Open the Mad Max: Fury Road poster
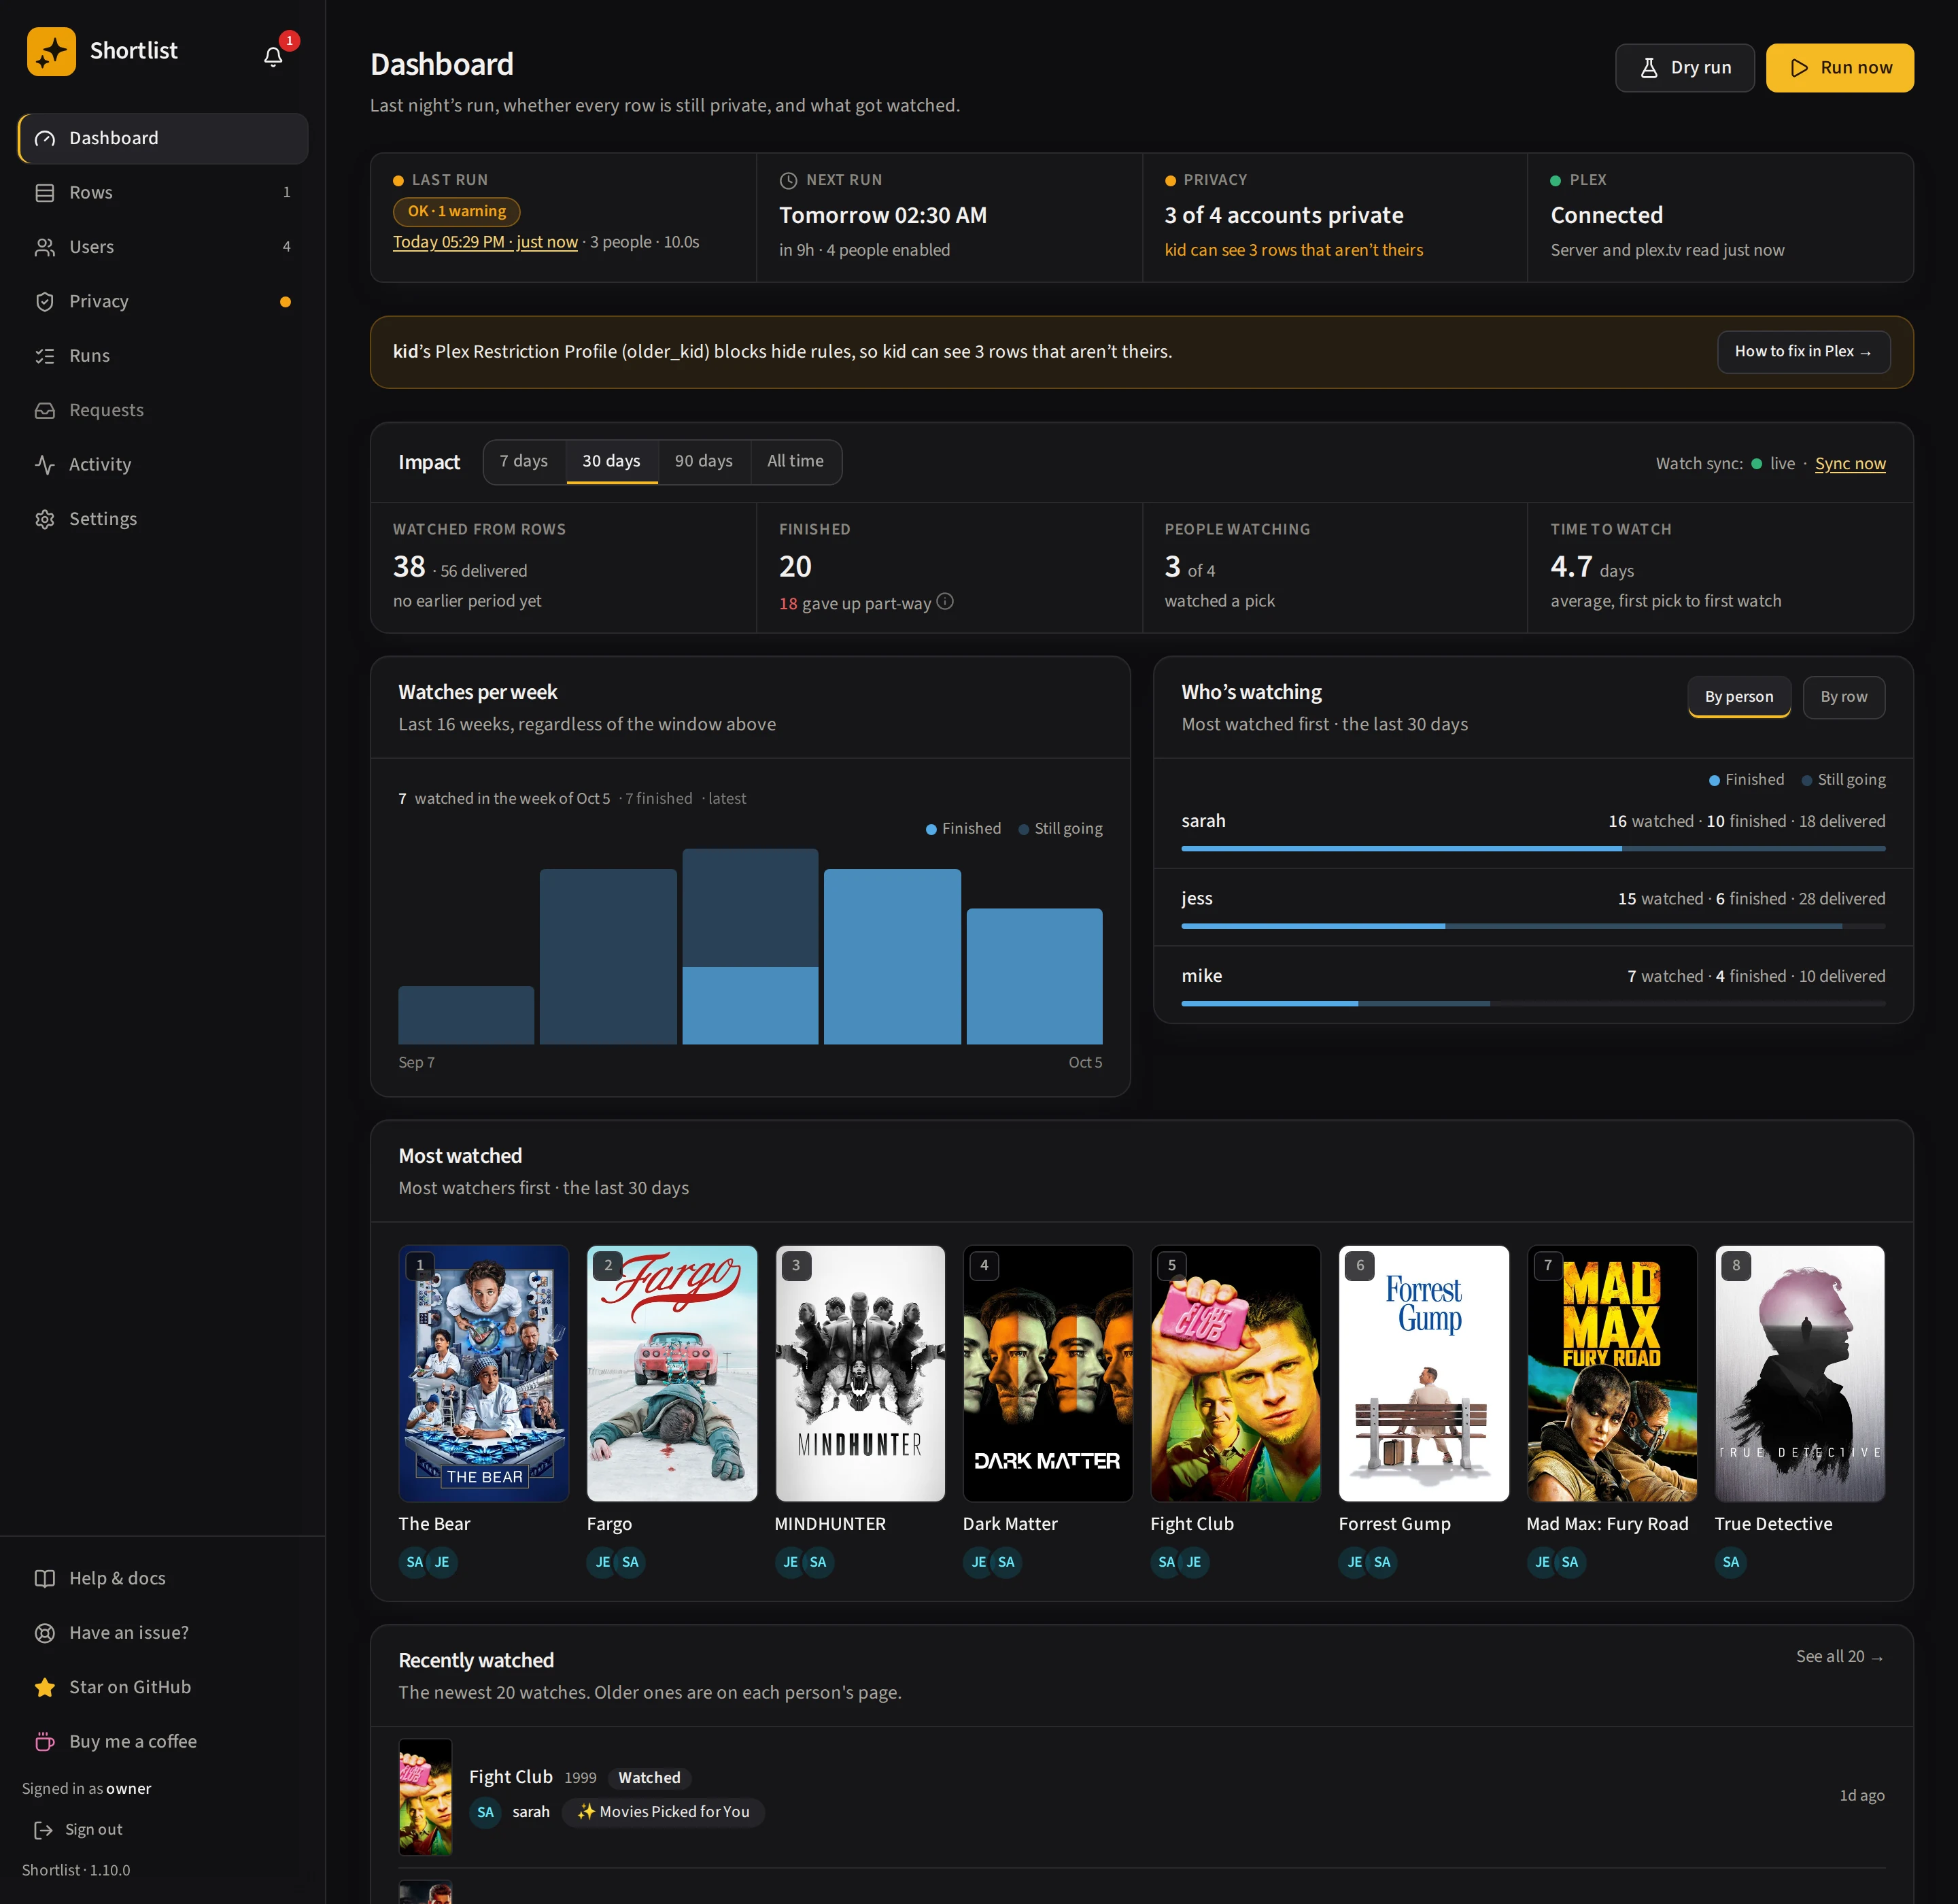The width and height of the screenshot is (1958, 1904). click(x=1612, y=1373)
